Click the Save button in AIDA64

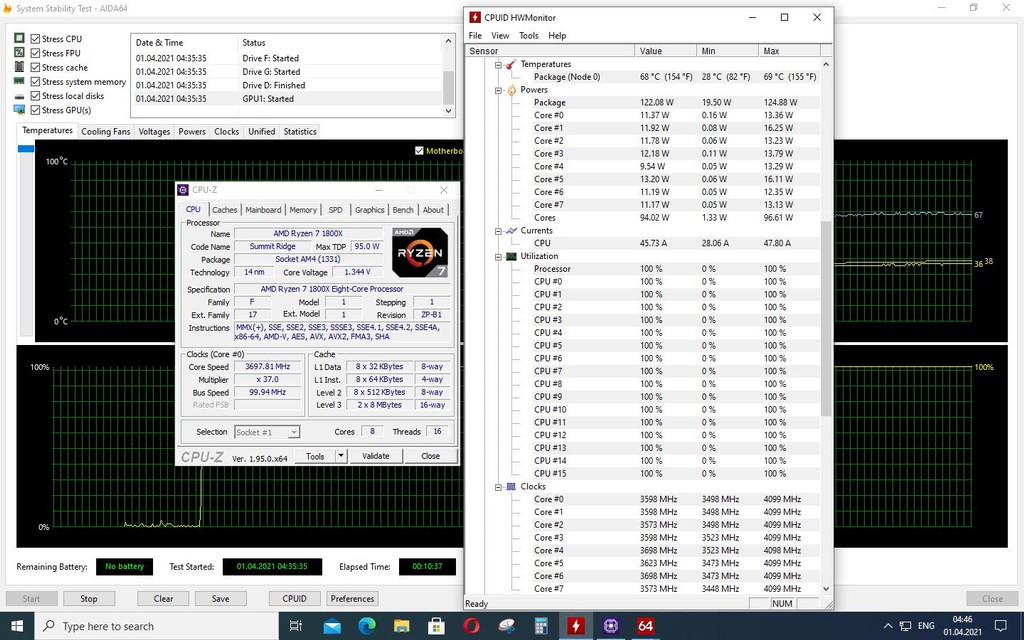[x=221, y=599]
